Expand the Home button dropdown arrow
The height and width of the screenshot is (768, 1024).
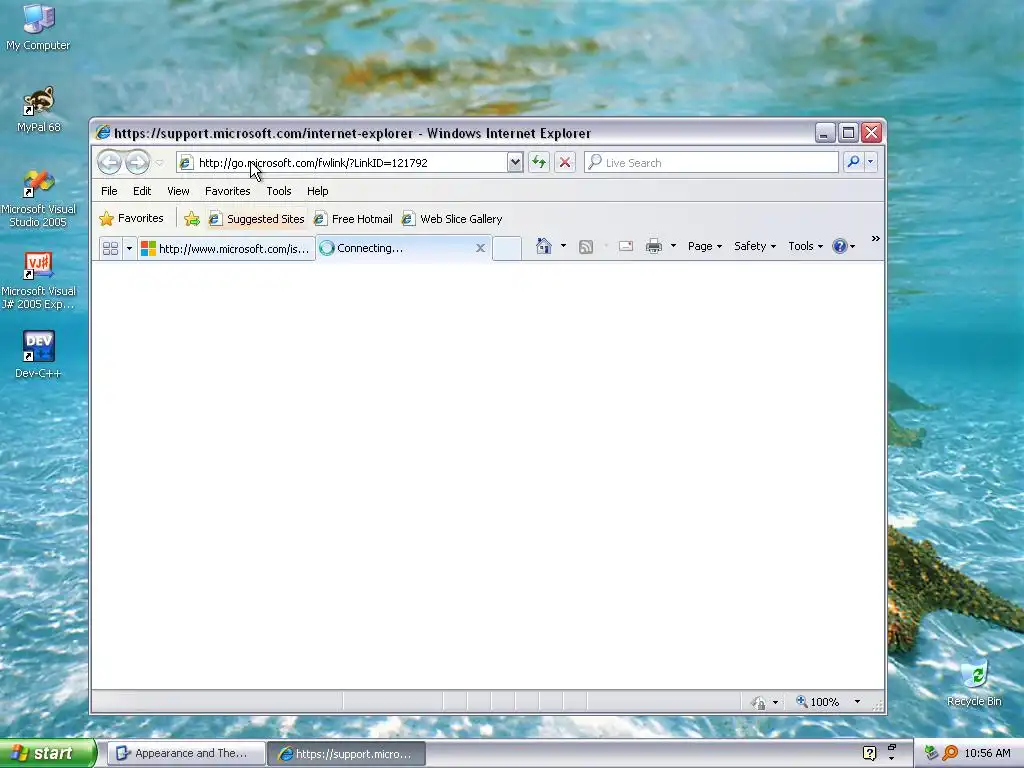[564, 246]
